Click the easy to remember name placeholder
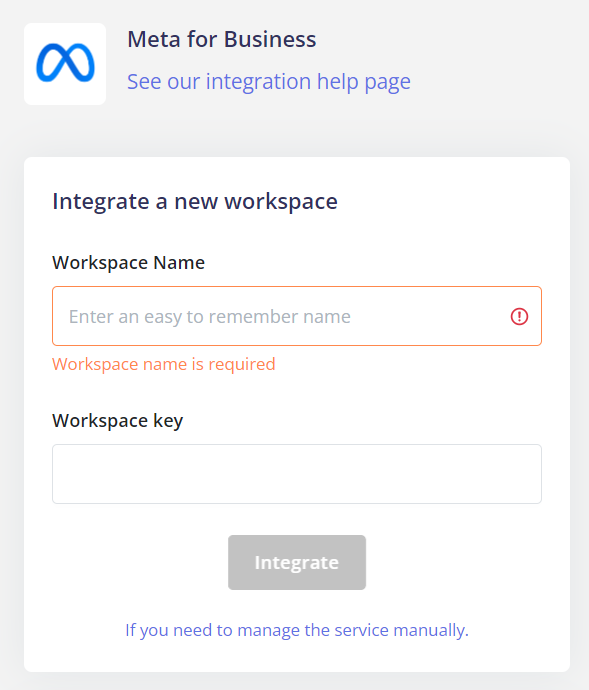 click(x=210, y=316)
